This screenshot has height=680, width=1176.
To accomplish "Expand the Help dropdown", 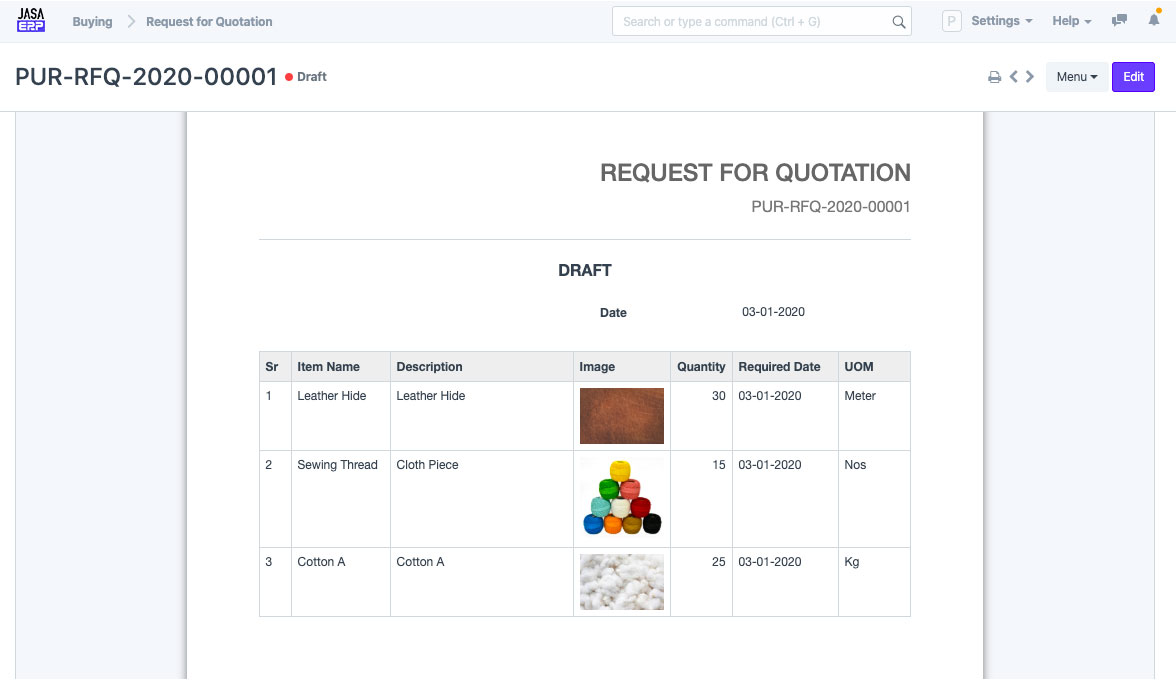I will 1071,21.
